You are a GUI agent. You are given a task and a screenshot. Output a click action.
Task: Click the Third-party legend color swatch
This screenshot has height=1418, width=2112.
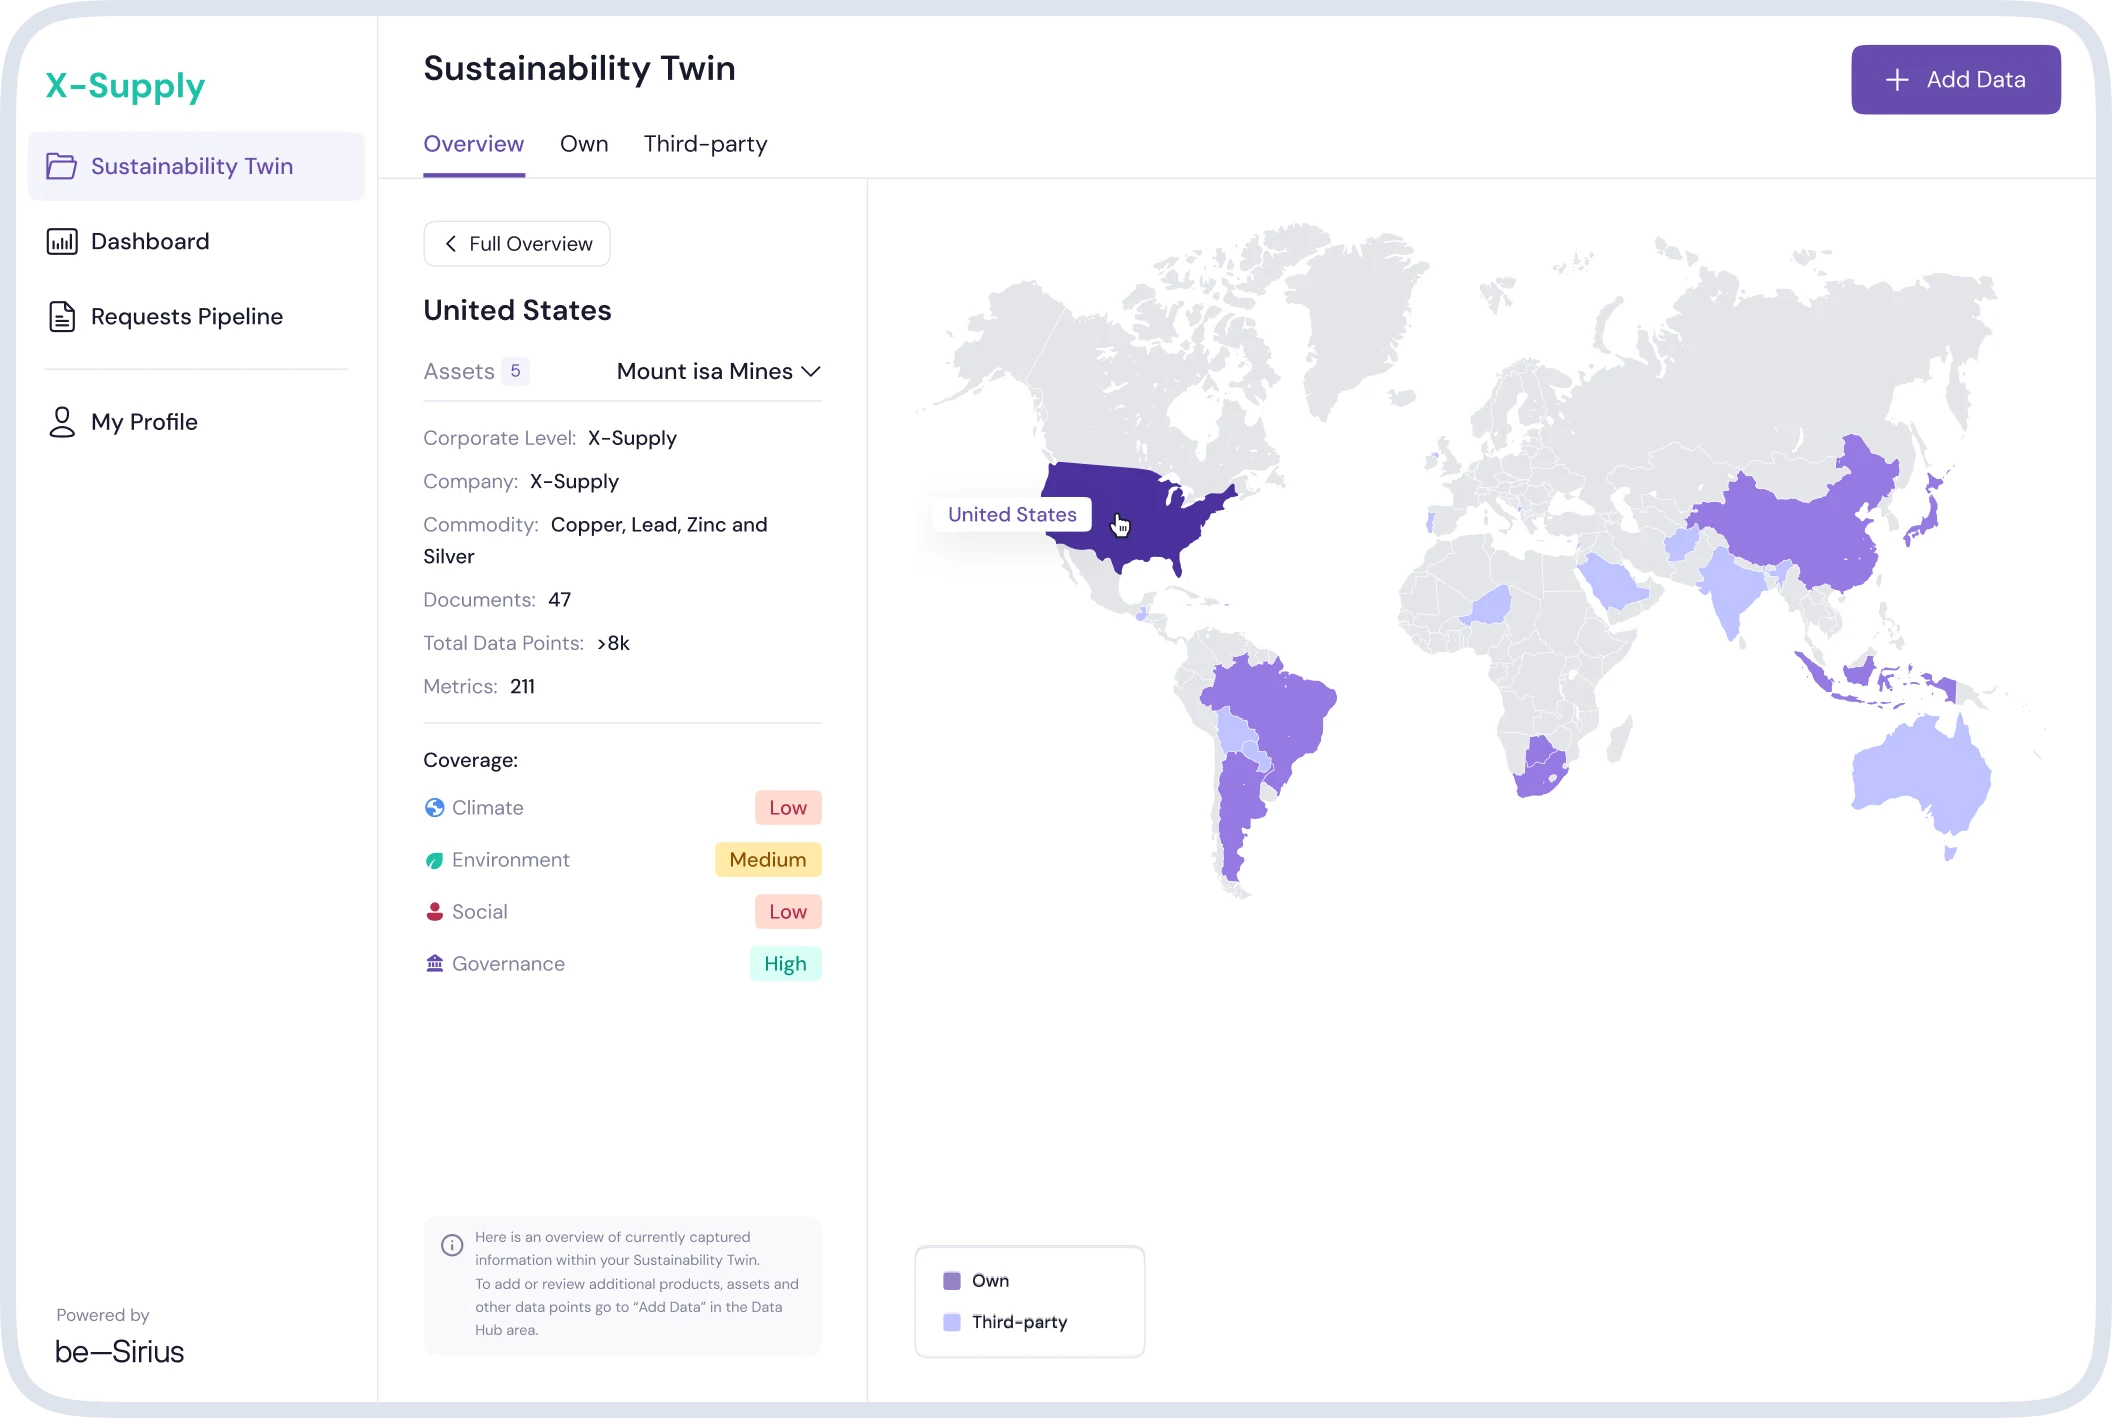[952, 1322]
